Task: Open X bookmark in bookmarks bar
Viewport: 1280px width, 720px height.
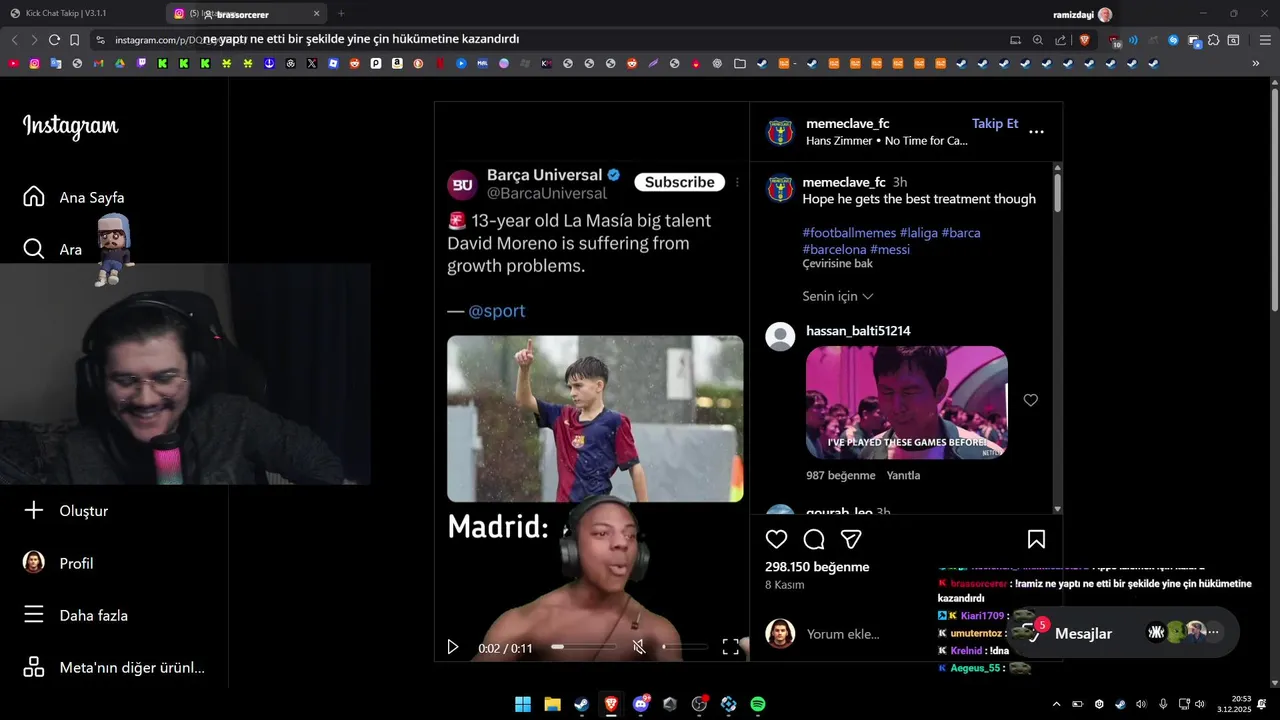Action: coord(312,63)
